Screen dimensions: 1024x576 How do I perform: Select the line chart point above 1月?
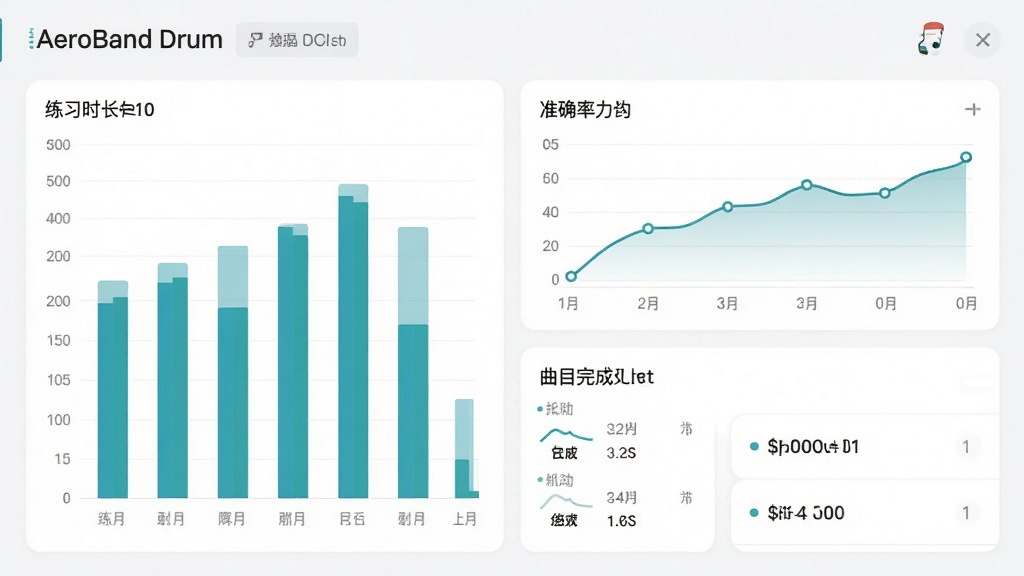(x=571, y=276)
